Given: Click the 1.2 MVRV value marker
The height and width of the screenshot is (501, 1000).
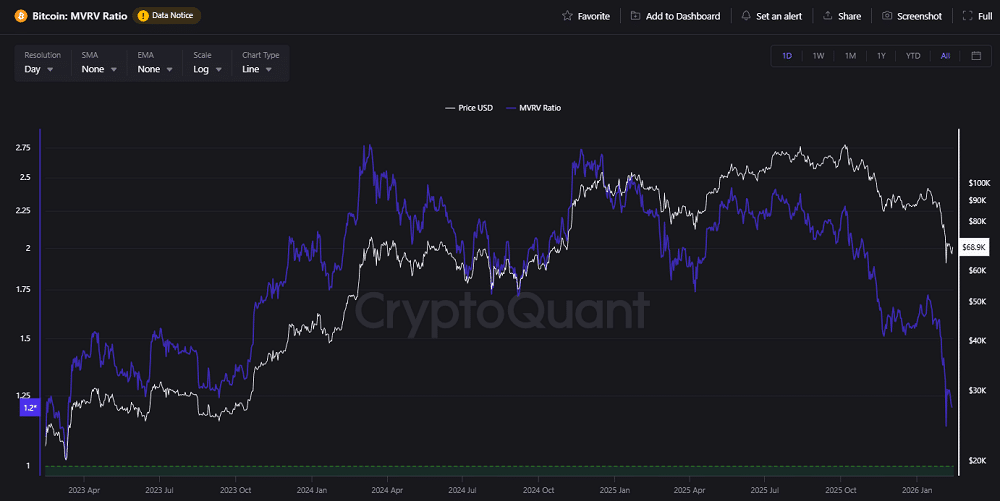Looking at the screenshot, I should point(30,408).
